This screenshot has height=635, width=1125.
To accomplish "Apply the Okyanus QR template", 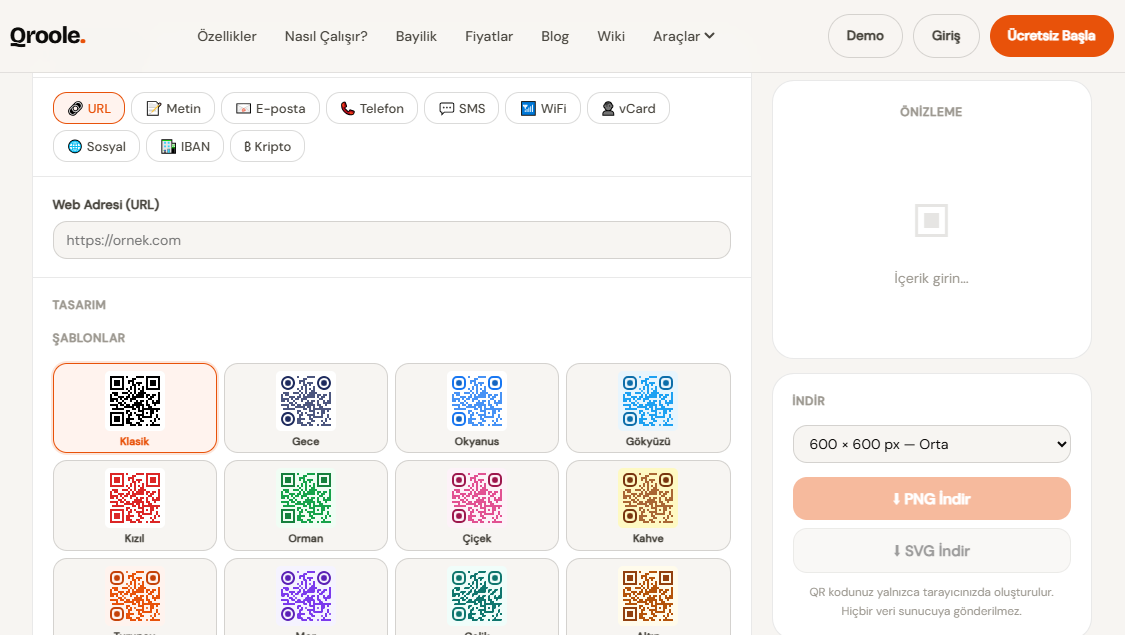I will pyautogui.click(x=476, y=408).
